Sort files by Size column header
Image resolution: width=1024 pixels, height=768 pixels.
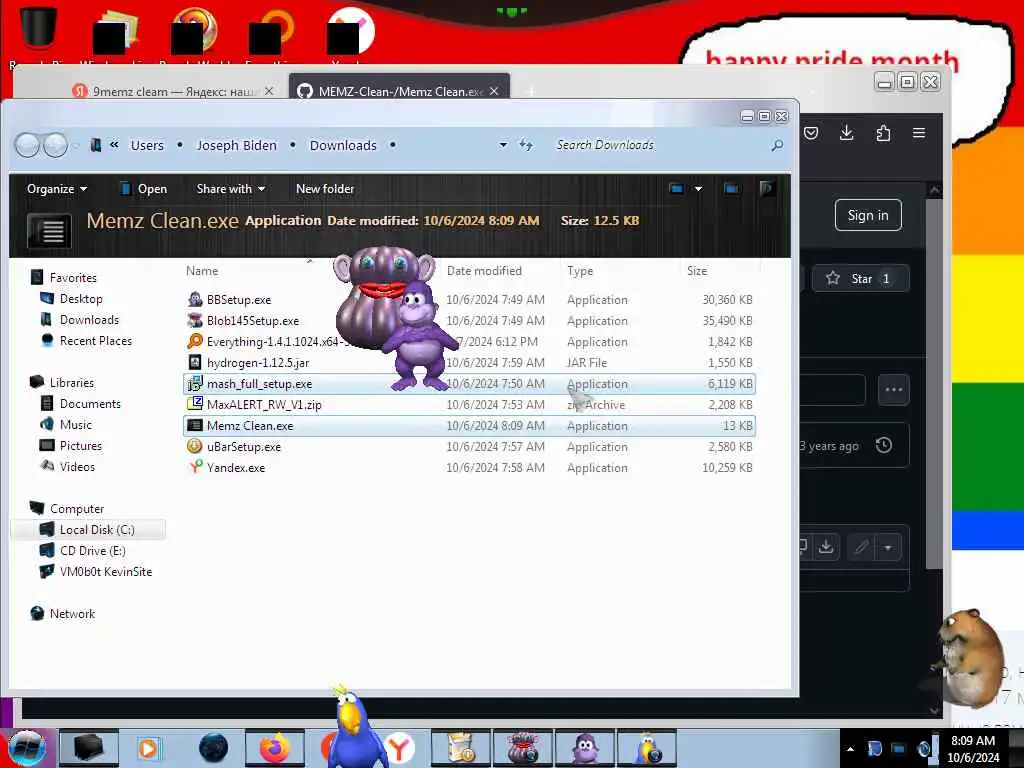click(x=697, y=270)
